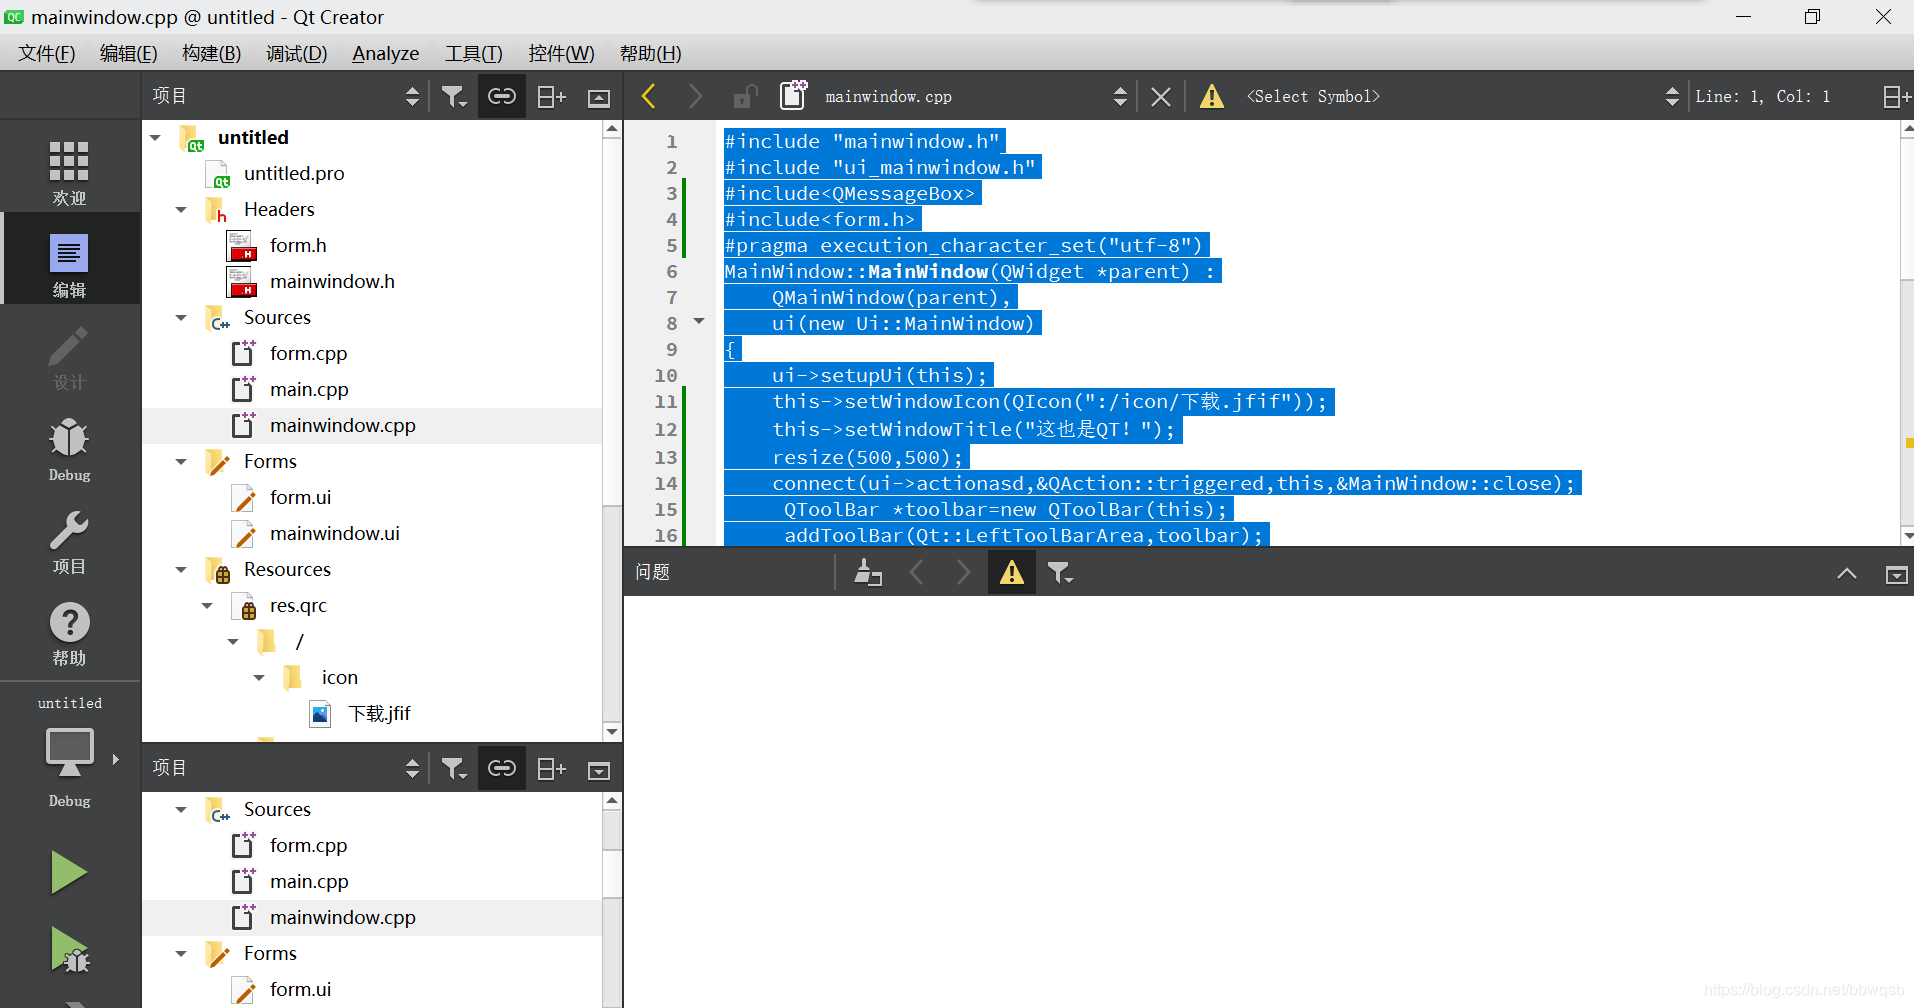Collapse the Sources folder in top tree

pos(181,318)
